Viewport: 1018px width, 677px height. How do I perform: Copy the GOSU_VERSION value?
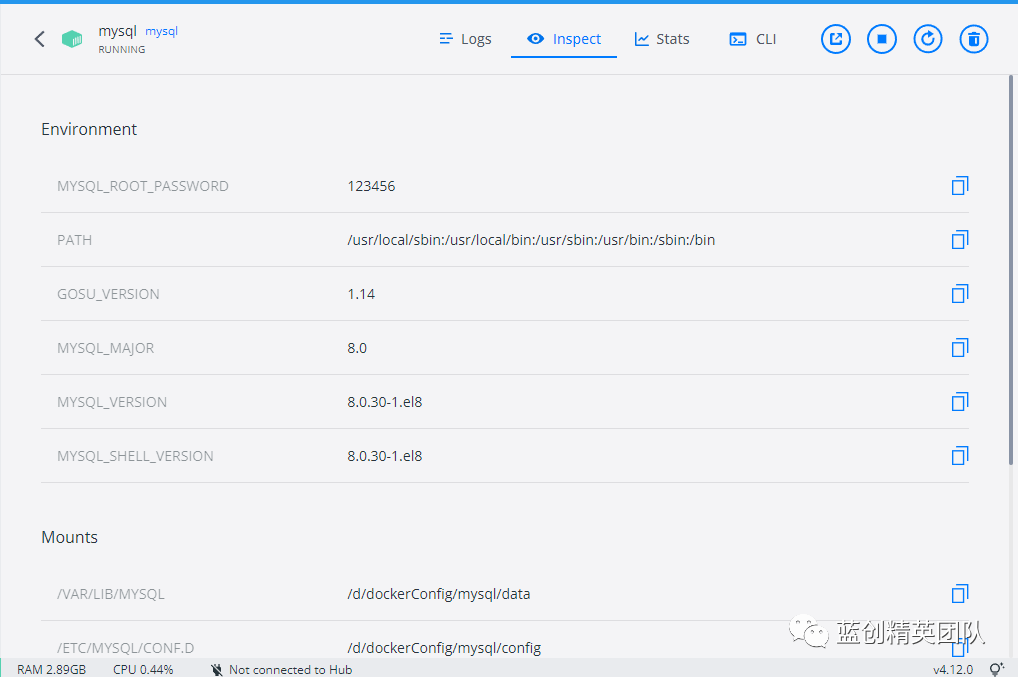(x=960, y=293)
